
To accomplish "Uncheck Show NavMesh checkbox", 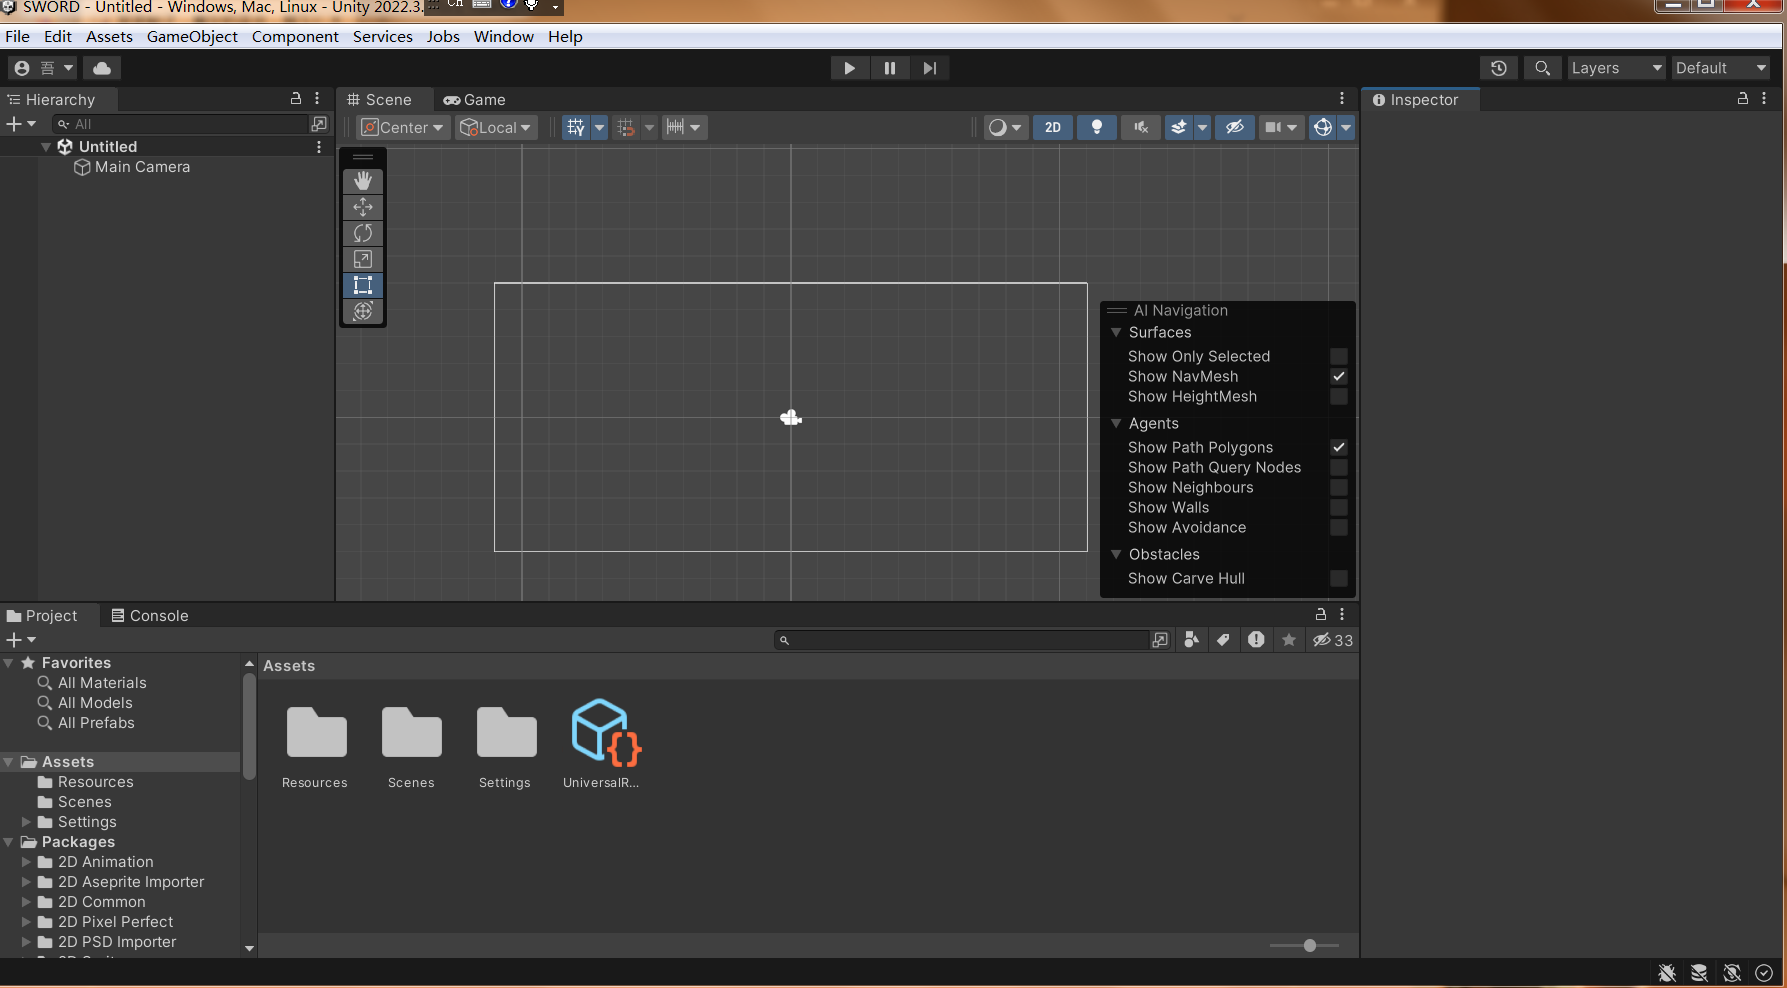I will pyautogui.click(x=1338, y=377).
